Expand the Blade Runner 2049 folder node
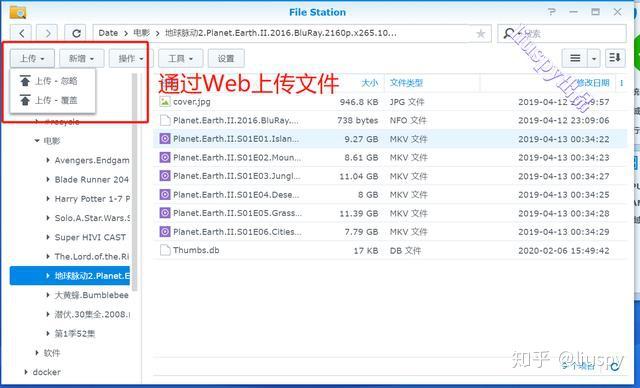640x388 pixels. coord(48,180)
